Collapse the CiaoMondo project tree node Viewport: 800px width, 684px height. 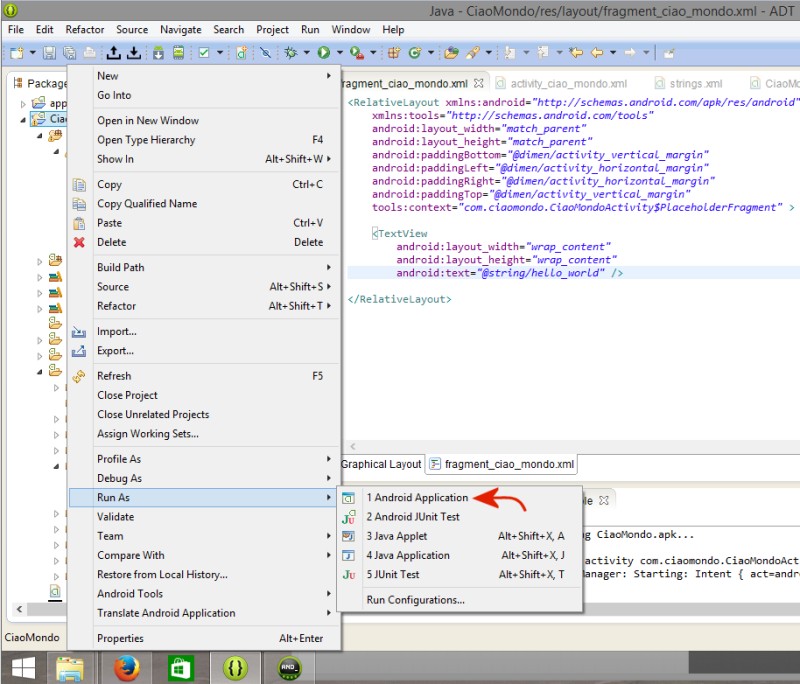[x=23, y=120]
